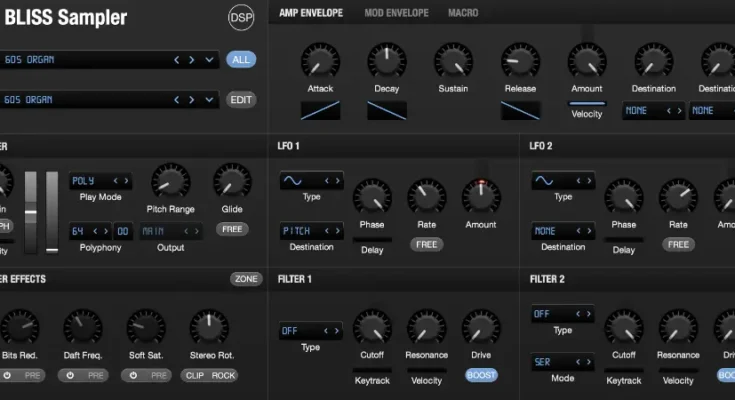Open the POLY play mode selector
The height and width of the screenshot is (400, 735).
(x=100, y=181)
